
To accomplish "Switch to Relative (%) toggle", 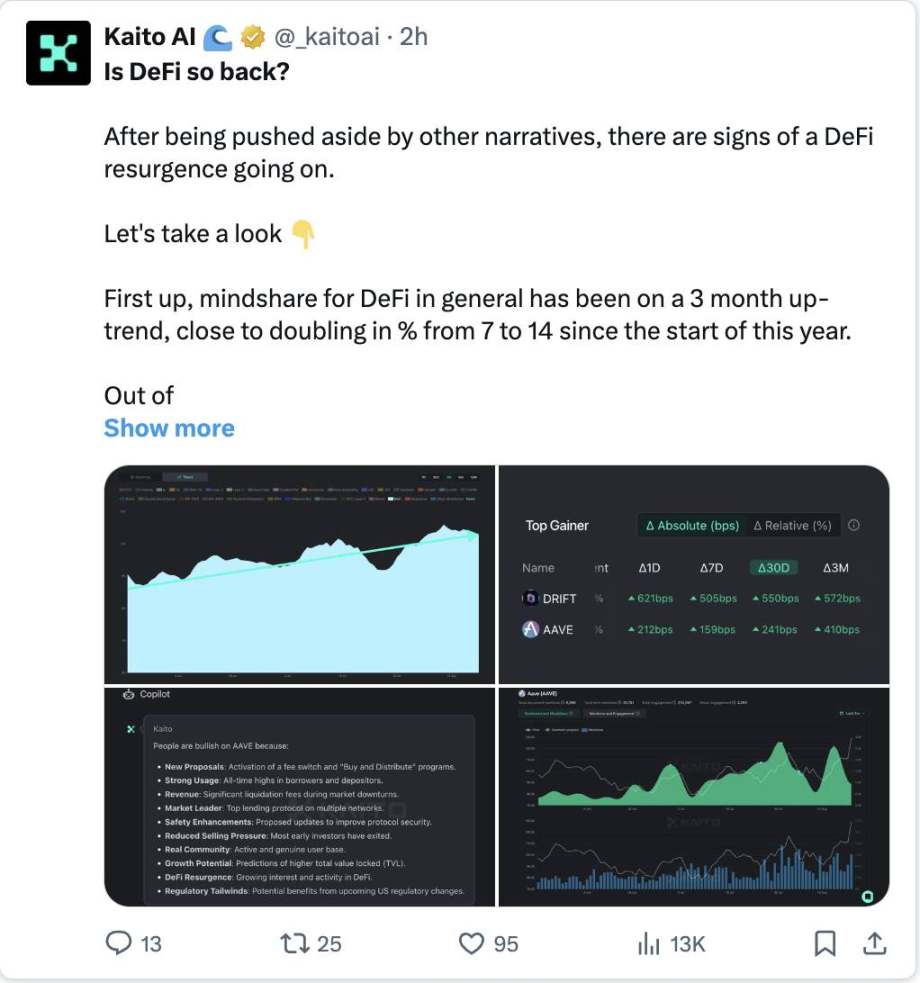I will 793,525.
